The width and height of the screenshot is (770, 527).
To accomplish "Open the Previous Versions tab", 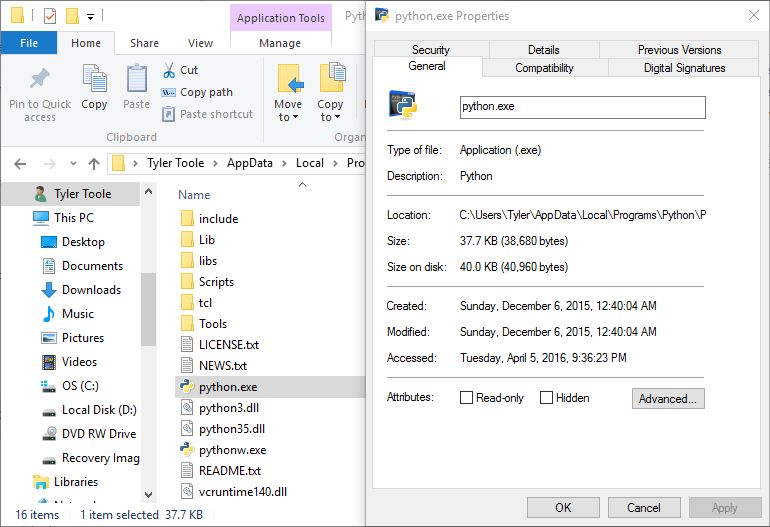I will tap(679, 50).
